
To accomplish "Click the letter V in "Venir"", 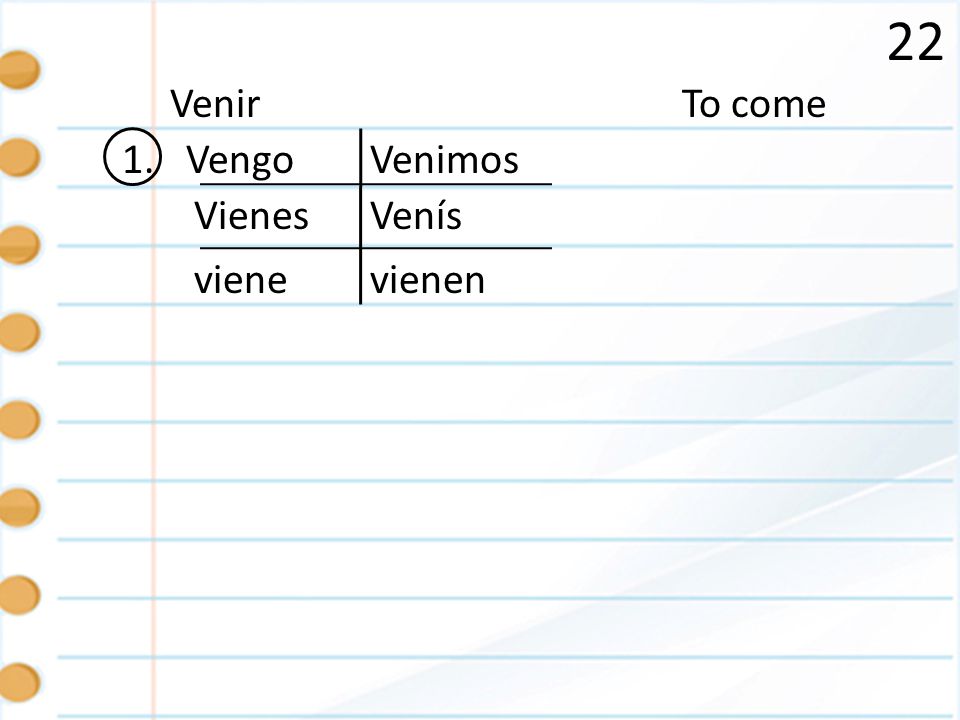I will click(182, 103).
